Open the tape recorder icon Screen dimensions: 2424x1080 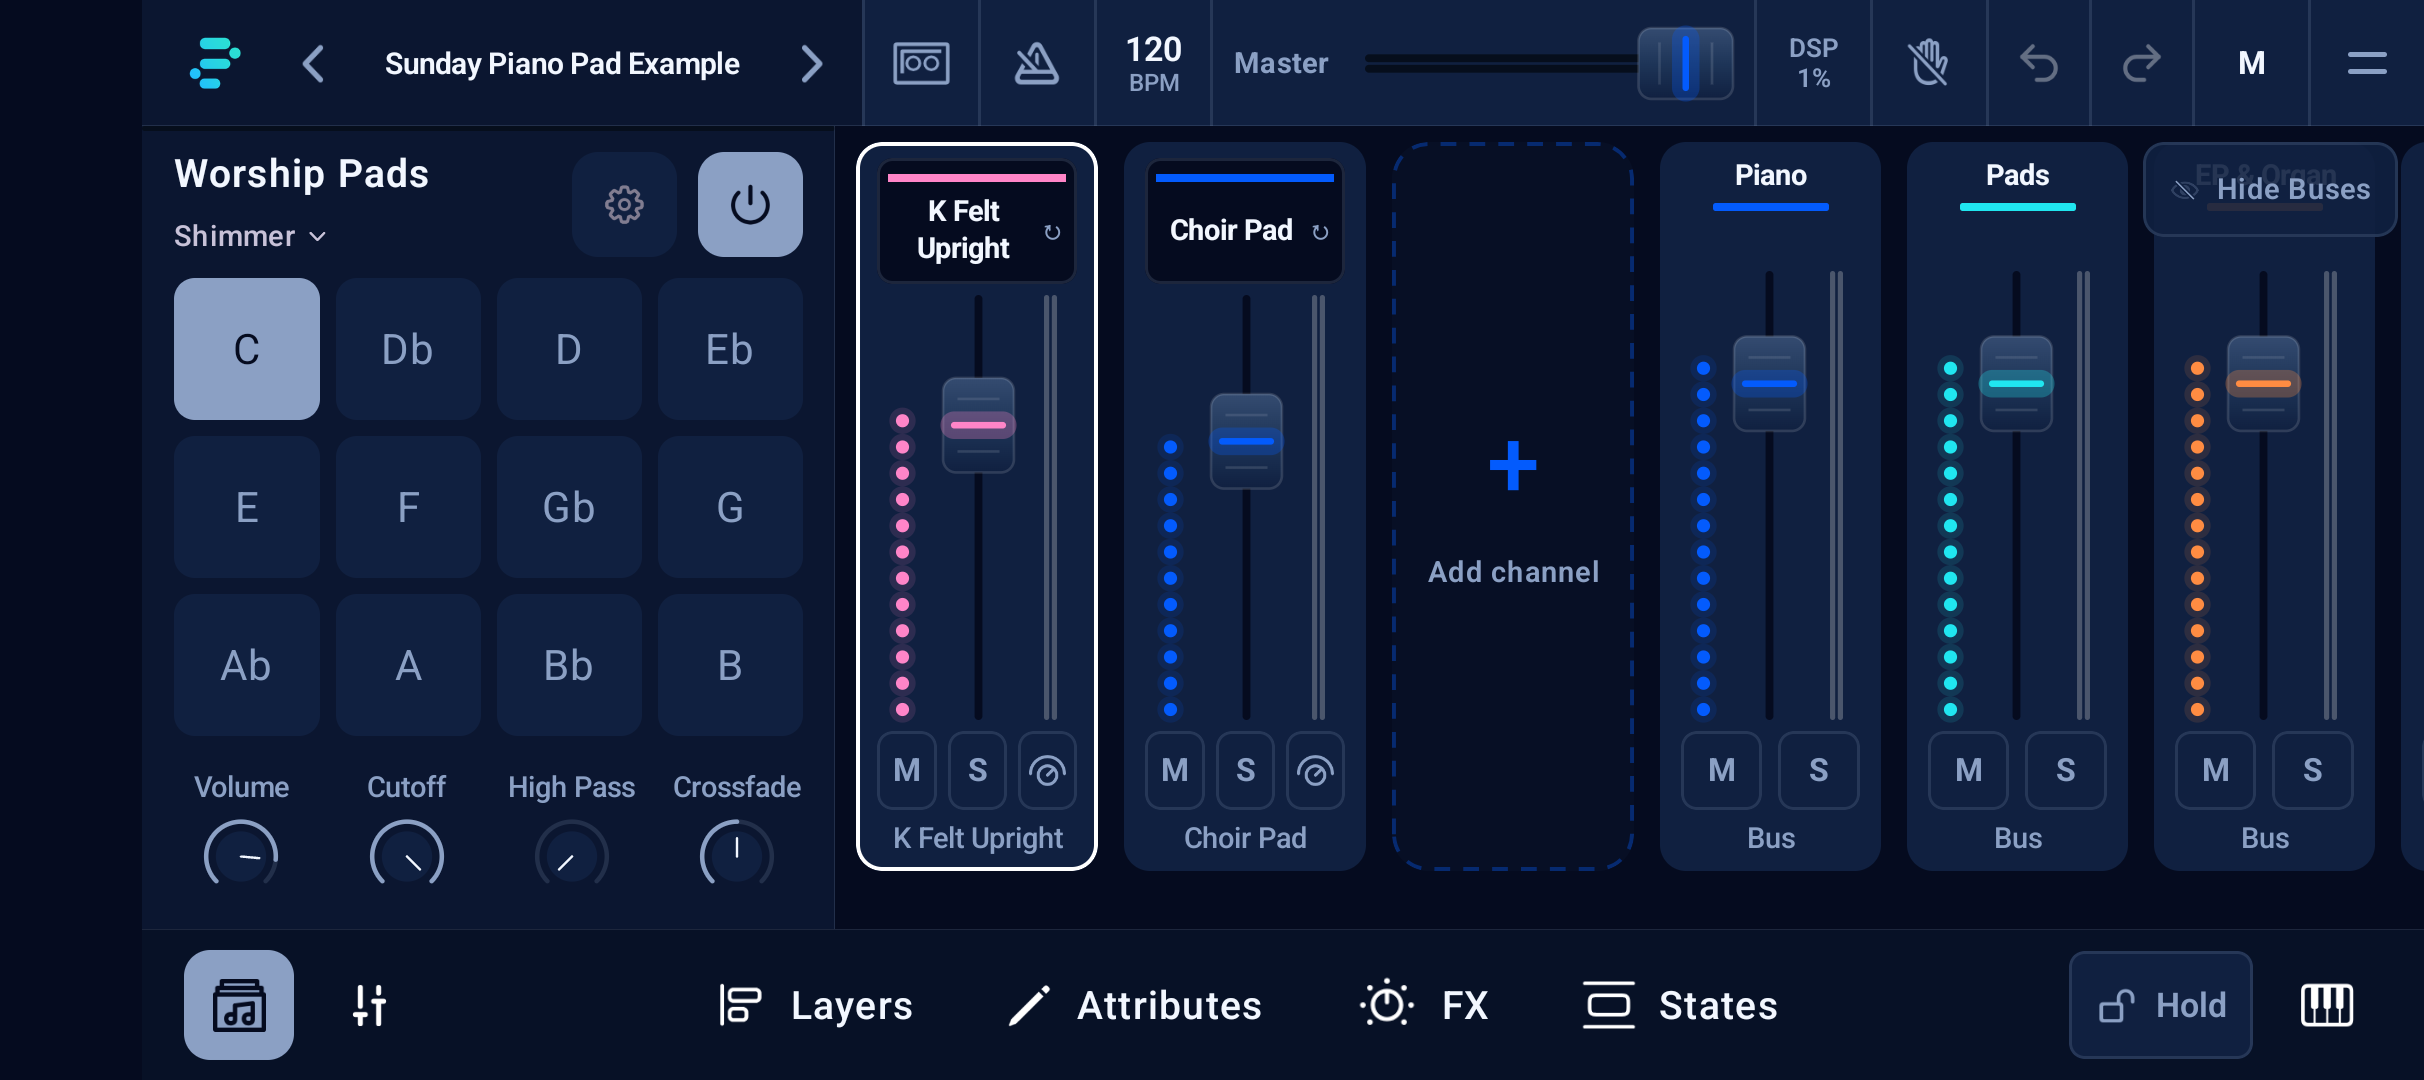(x=921, y=63)
